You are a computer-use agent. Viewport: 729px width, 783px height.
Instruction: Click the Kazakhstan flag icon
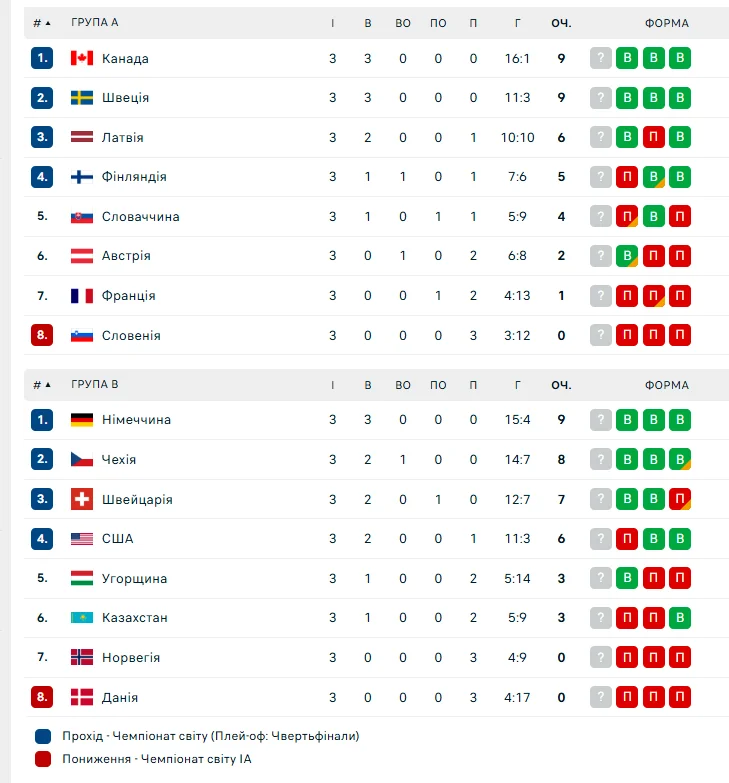point(82,618)
